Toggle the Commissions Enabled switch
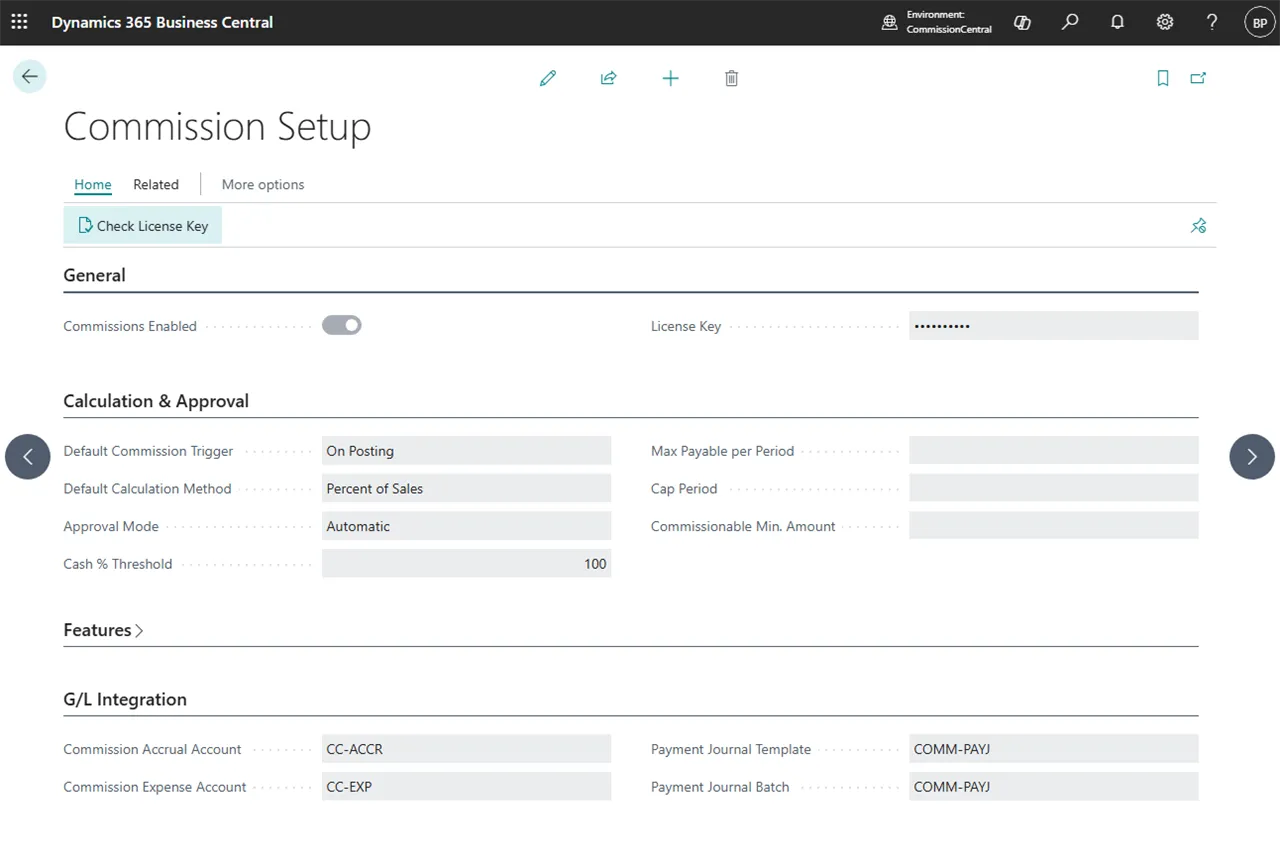This screenshot has width=1280, height=863. [341, 325]
